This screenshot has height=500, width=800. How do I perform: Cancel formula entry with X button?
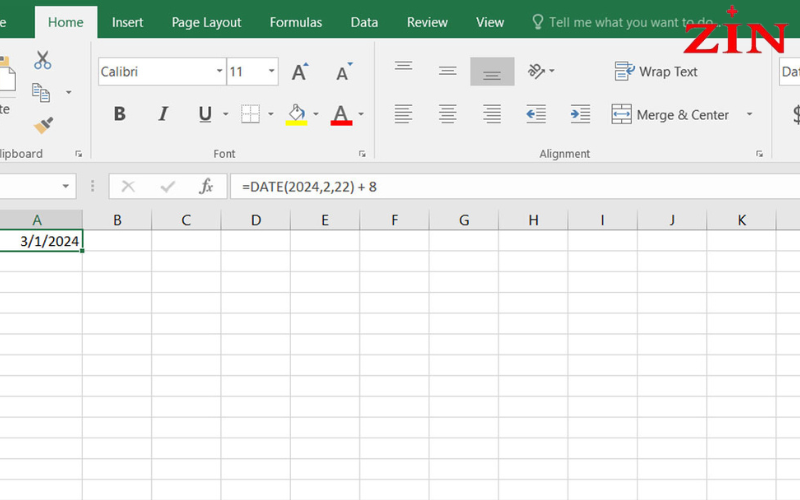[x=128, y=187]
